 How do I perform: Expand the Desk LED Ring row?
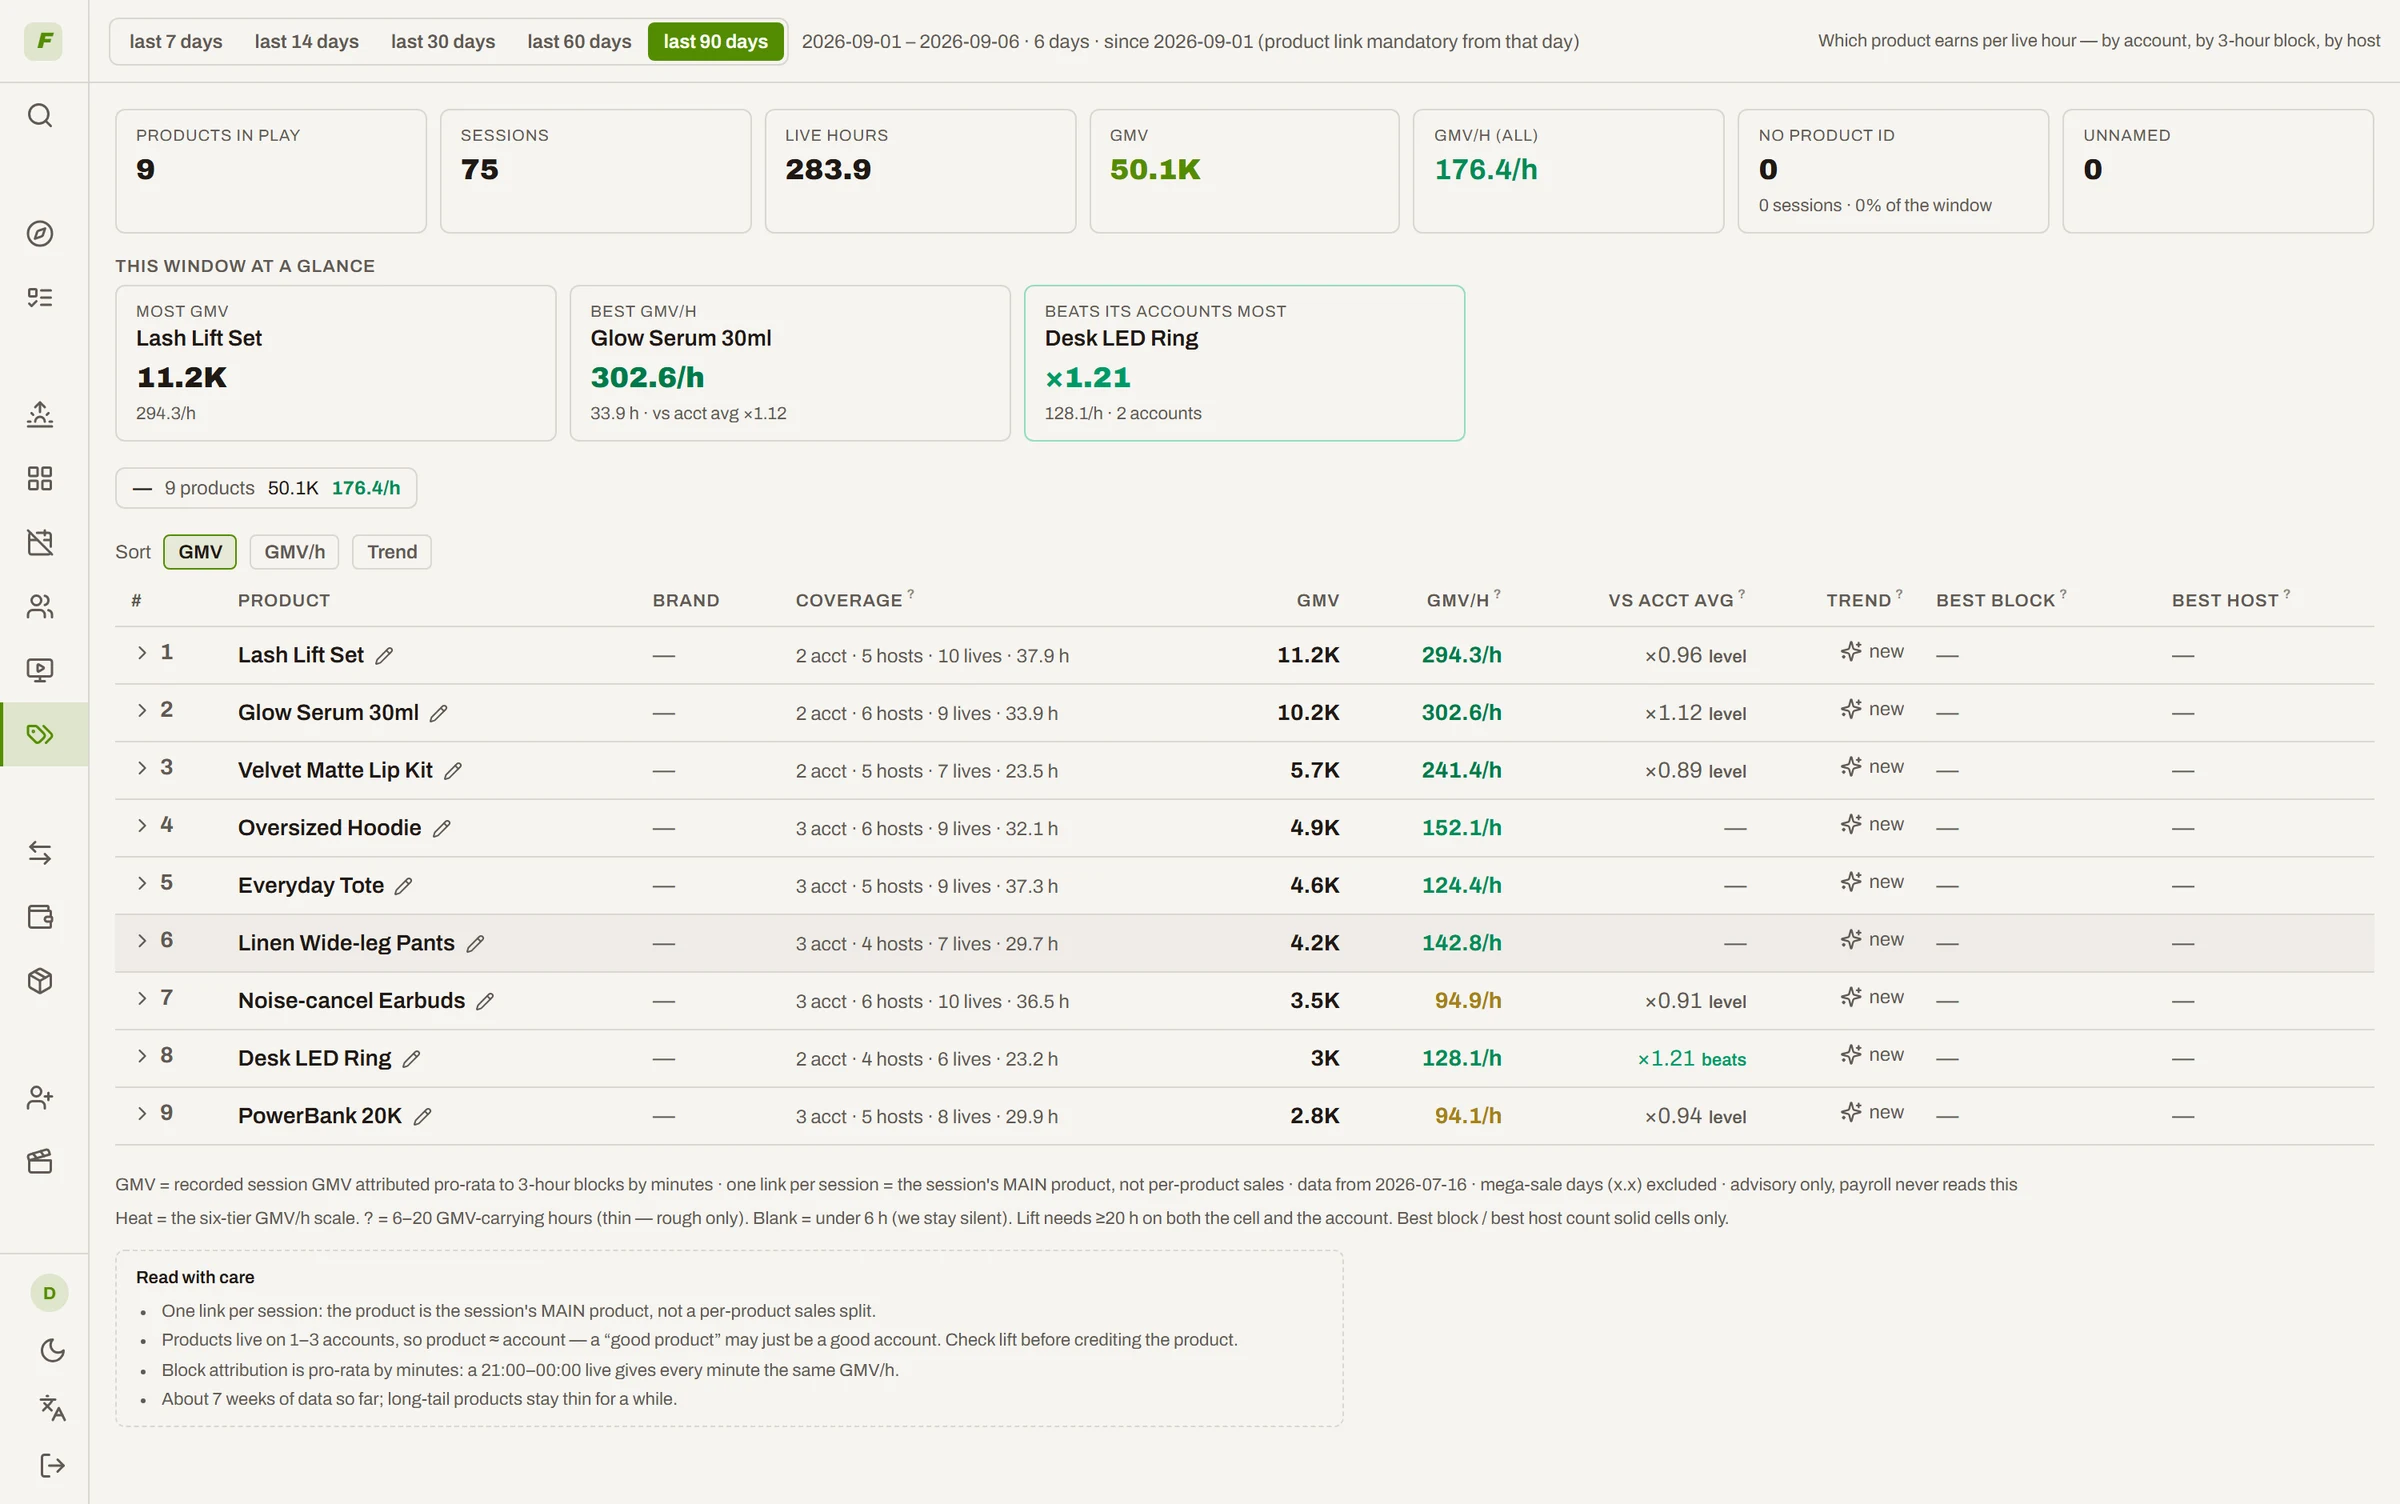142,1056
